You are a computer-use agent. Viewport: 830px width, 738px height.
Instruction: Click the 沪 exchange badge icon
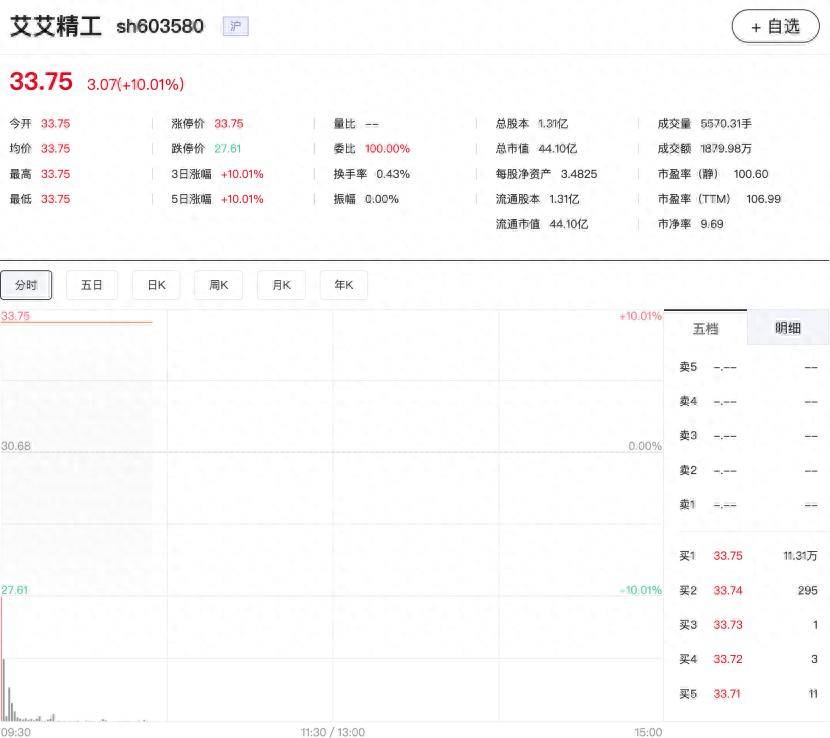[236, 26]
